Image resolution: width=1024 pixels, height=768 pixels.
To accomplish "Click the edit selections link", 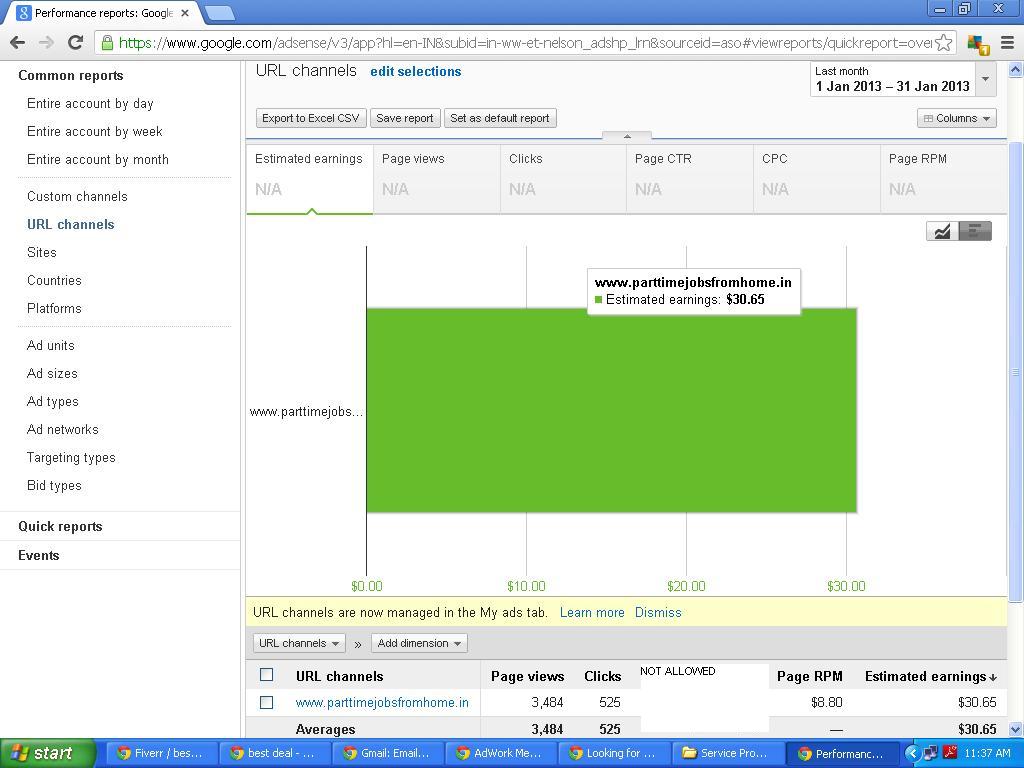I will (x=416, y=72).
